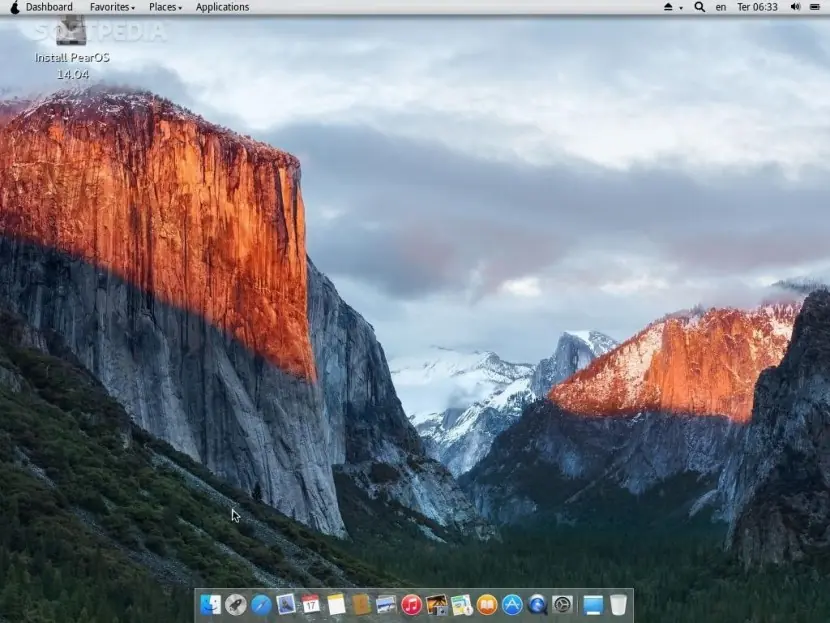Open the Preview photo viewer icon
Viewport: 830px width, 623px height.
pyautogui.click(x=386, y=604)
